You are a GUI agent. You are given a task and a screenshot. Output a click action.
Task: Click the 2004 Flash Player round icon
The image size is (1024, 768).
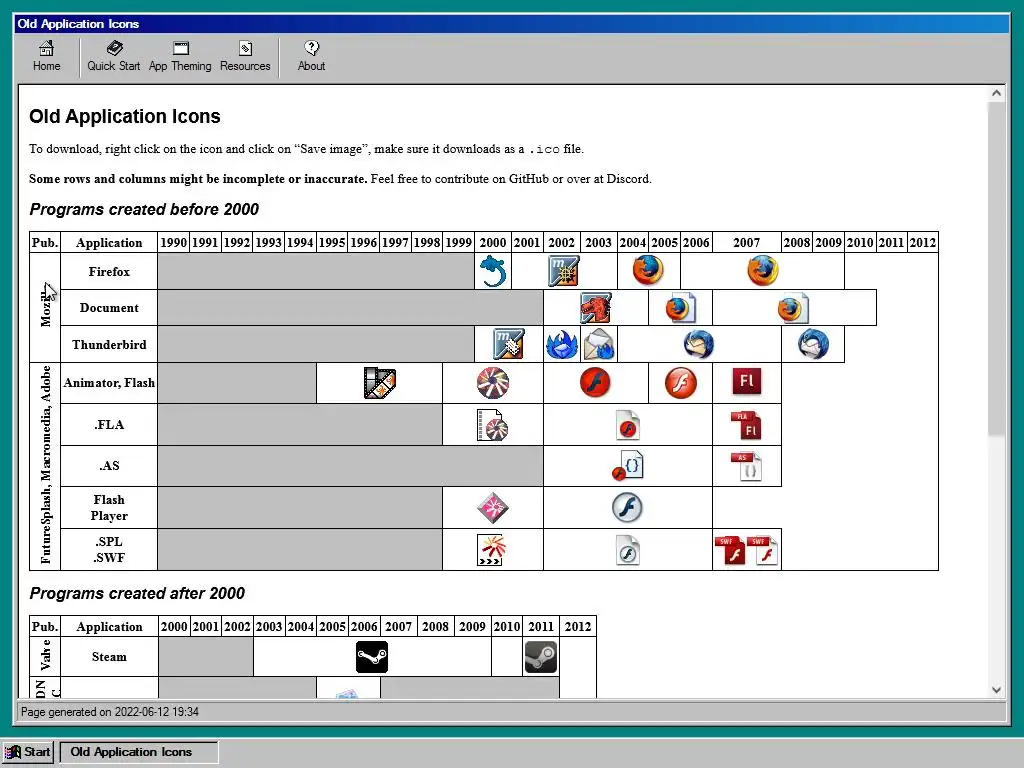click(627, 507)
